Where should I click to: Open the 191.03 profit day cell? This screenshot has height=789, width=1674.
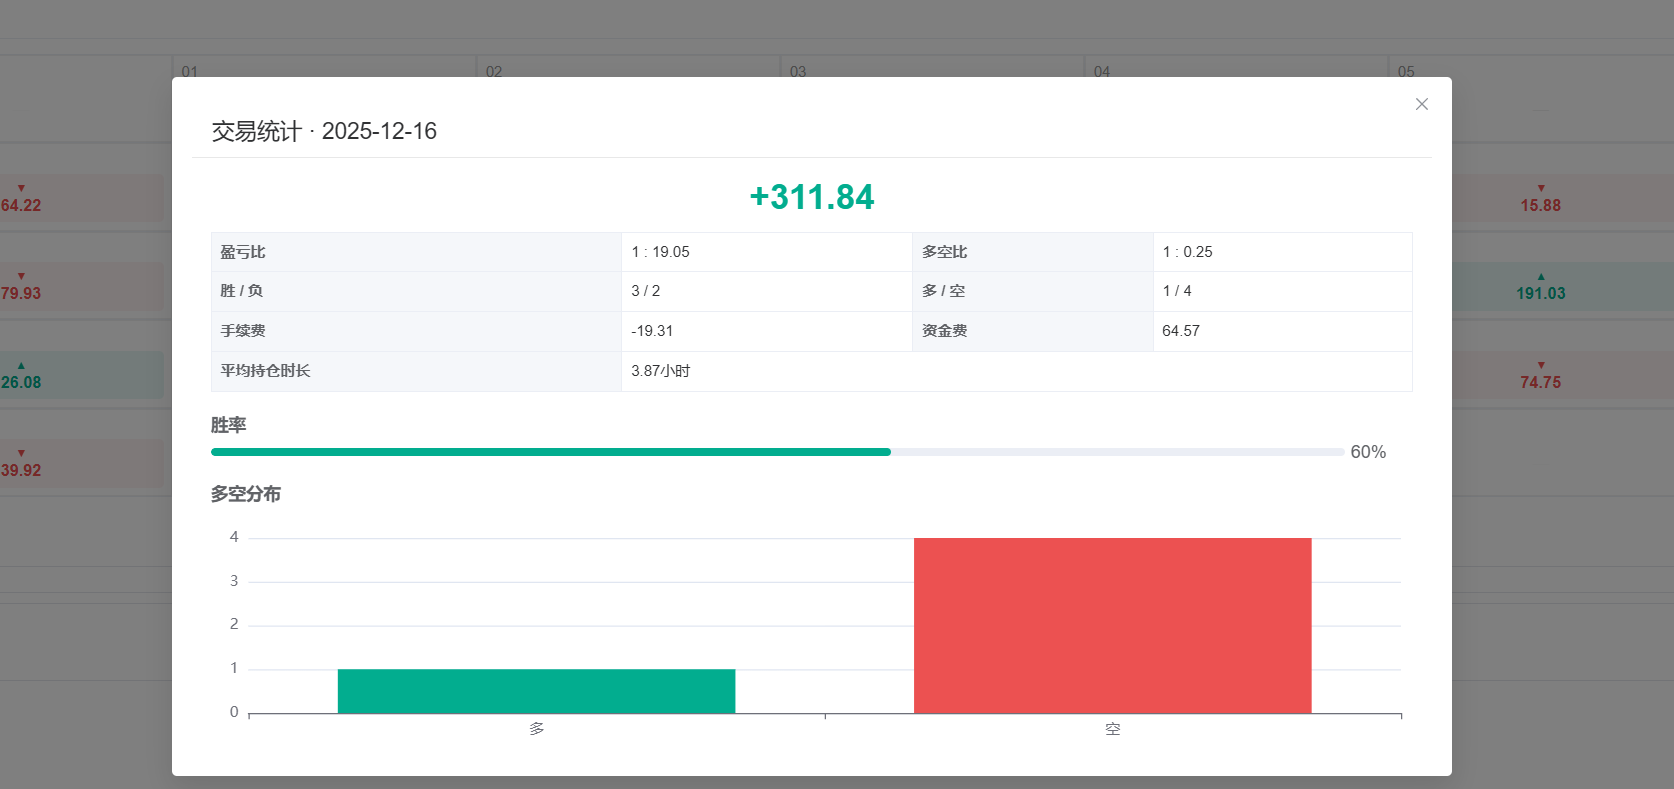(1540, 287)
